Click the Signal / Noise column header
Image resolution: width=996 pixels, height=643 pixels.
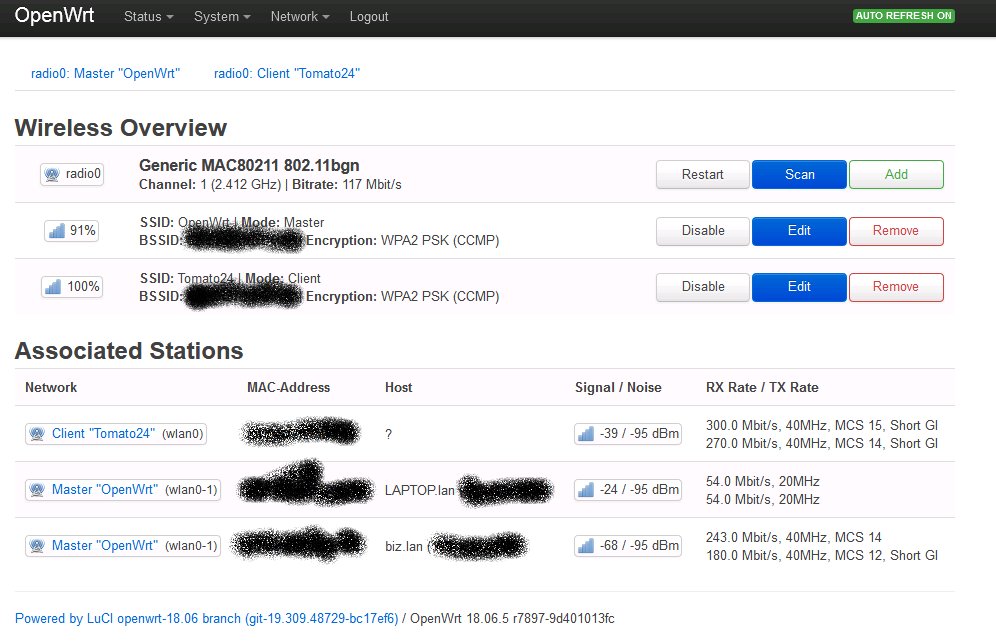(x=618, y=387)
